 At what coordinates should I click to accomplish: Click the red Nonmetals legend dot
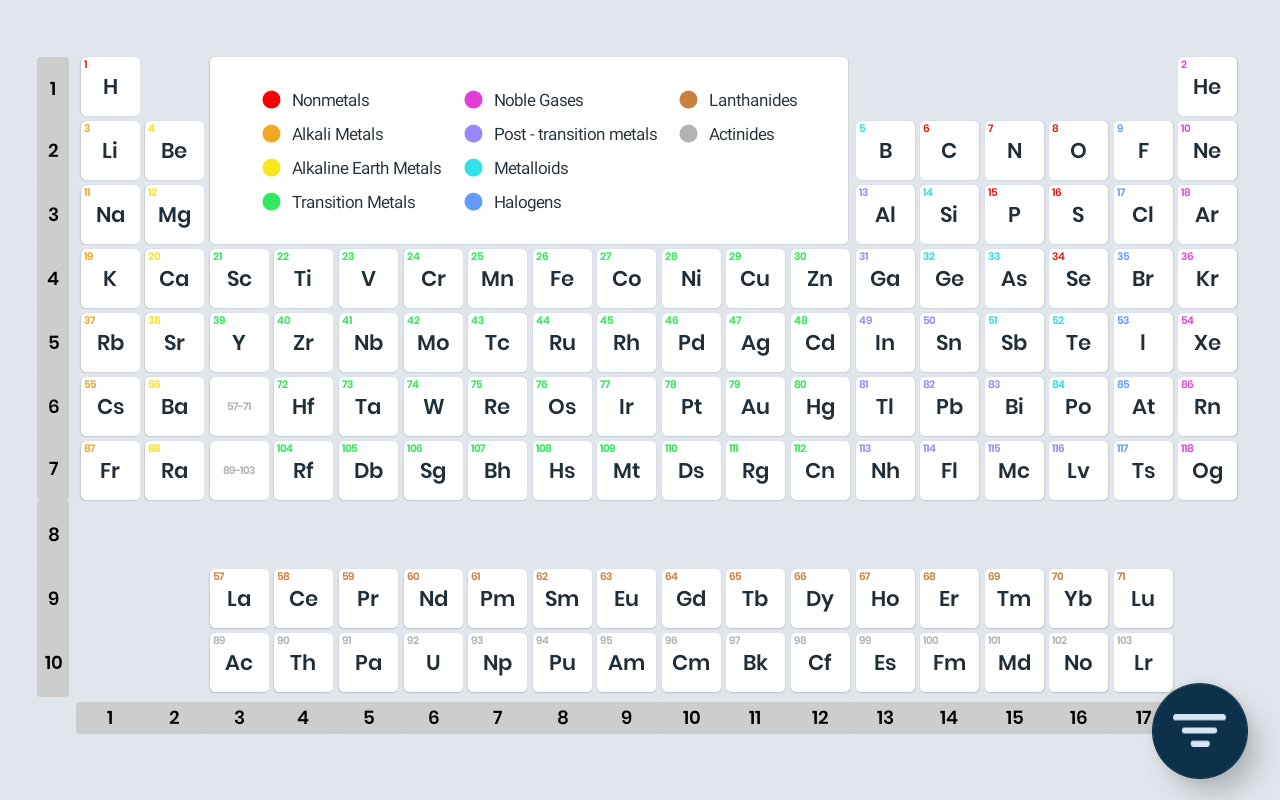[271, 100]
